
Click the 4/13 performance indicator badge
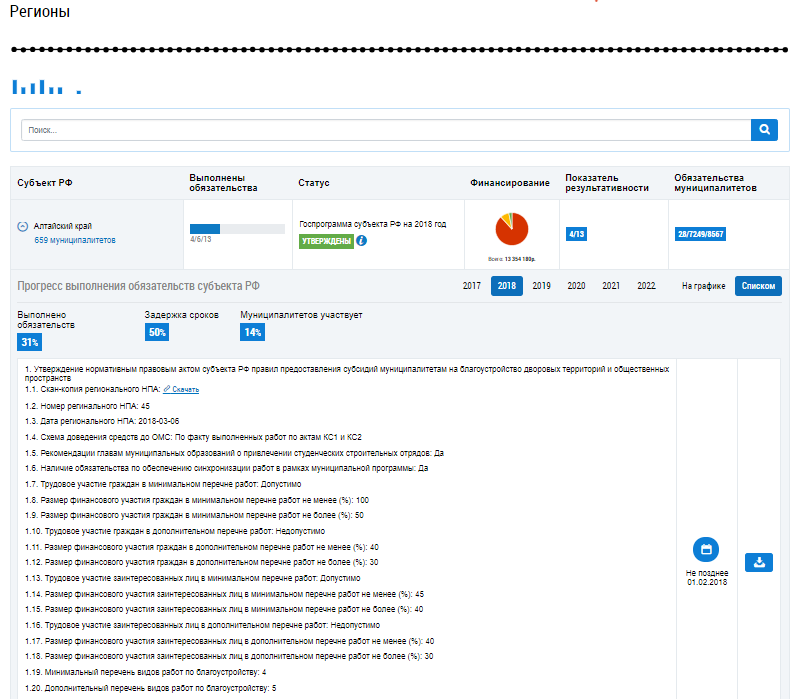(x=576, y=234)
